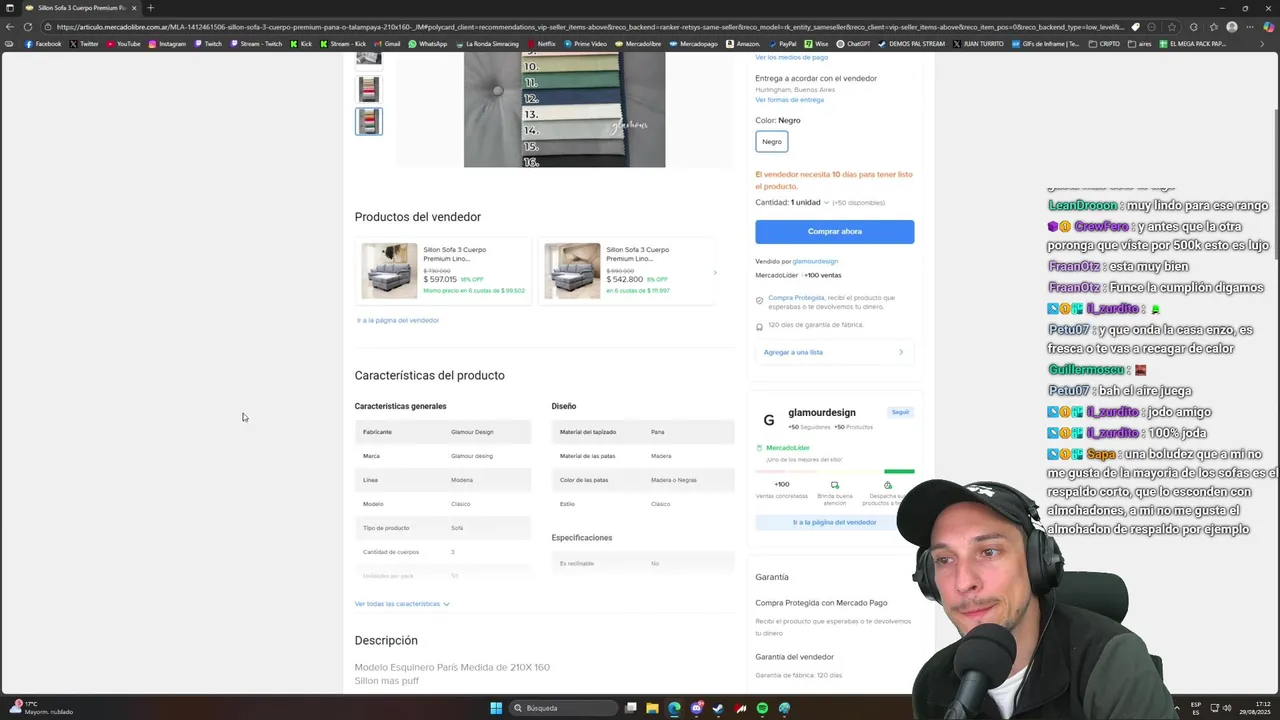Click the taskbar clock showing 17:12
The height and width of the screenshot is (720, 1280).
point(1255,708)
